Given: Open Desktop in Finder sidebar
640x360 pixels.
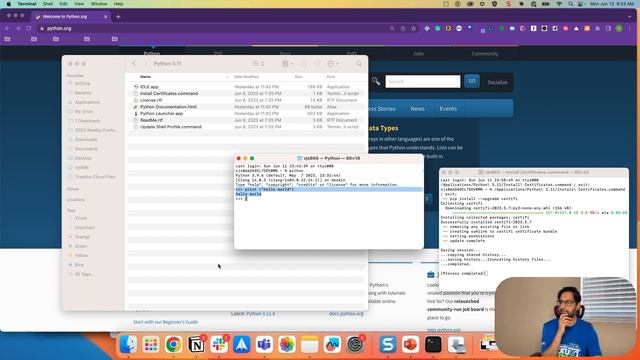Looking at the screenshot, I should [83, 158].
